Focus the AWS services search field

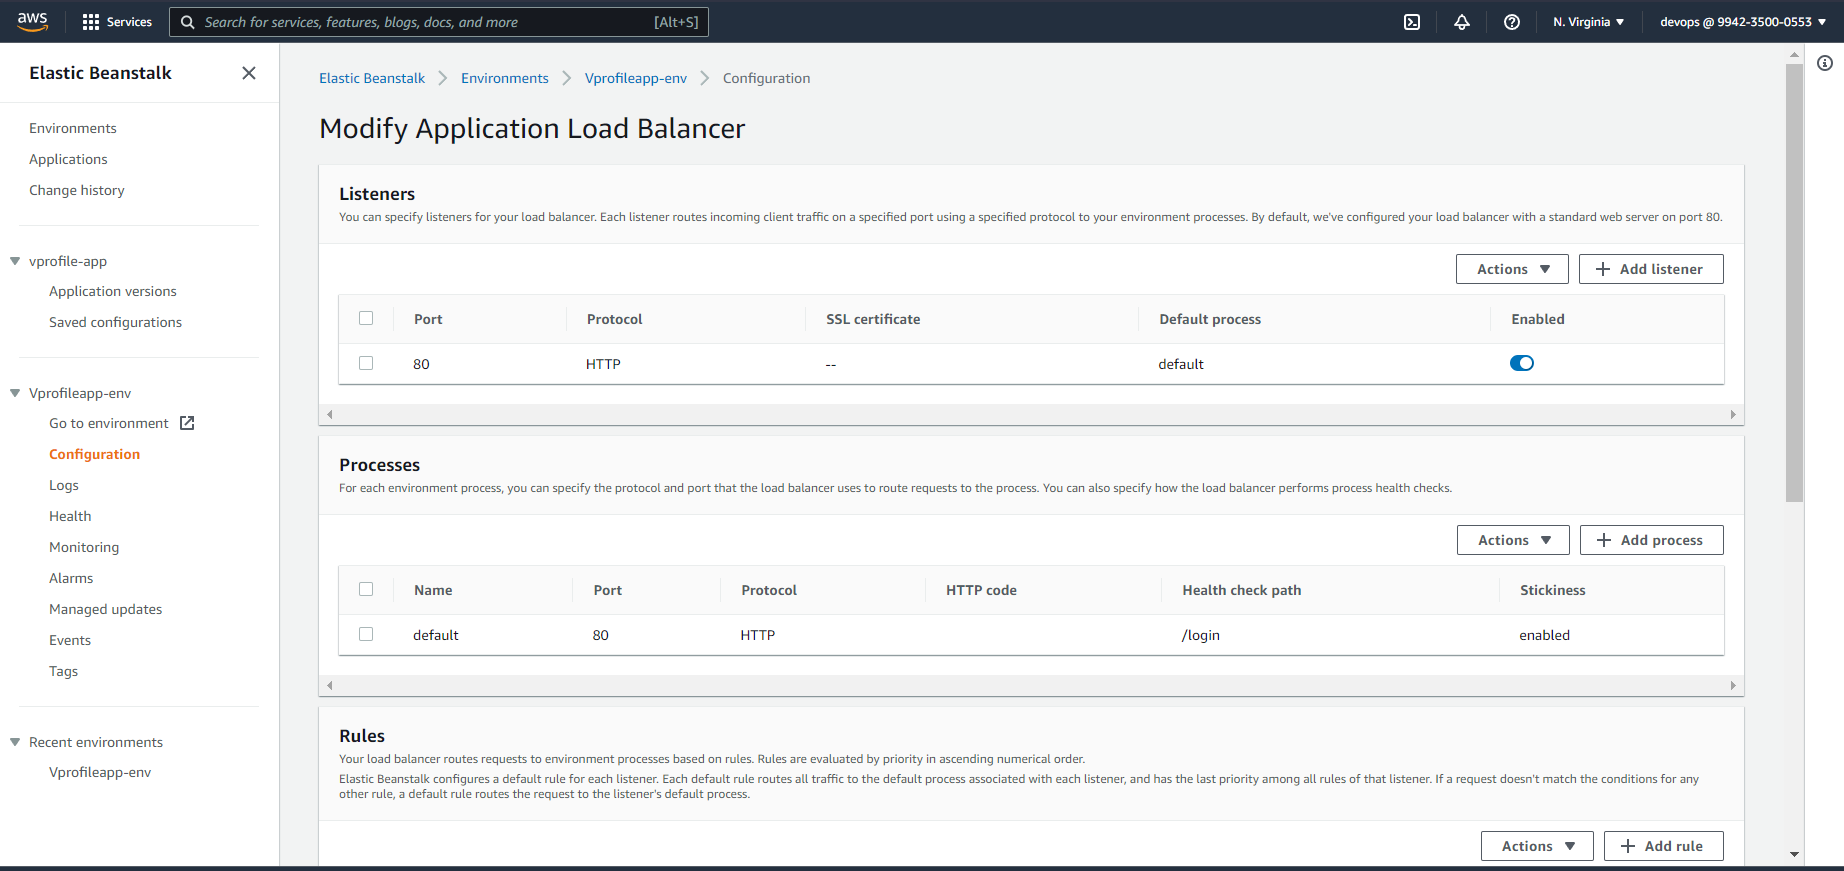click(x=439, y=22)
